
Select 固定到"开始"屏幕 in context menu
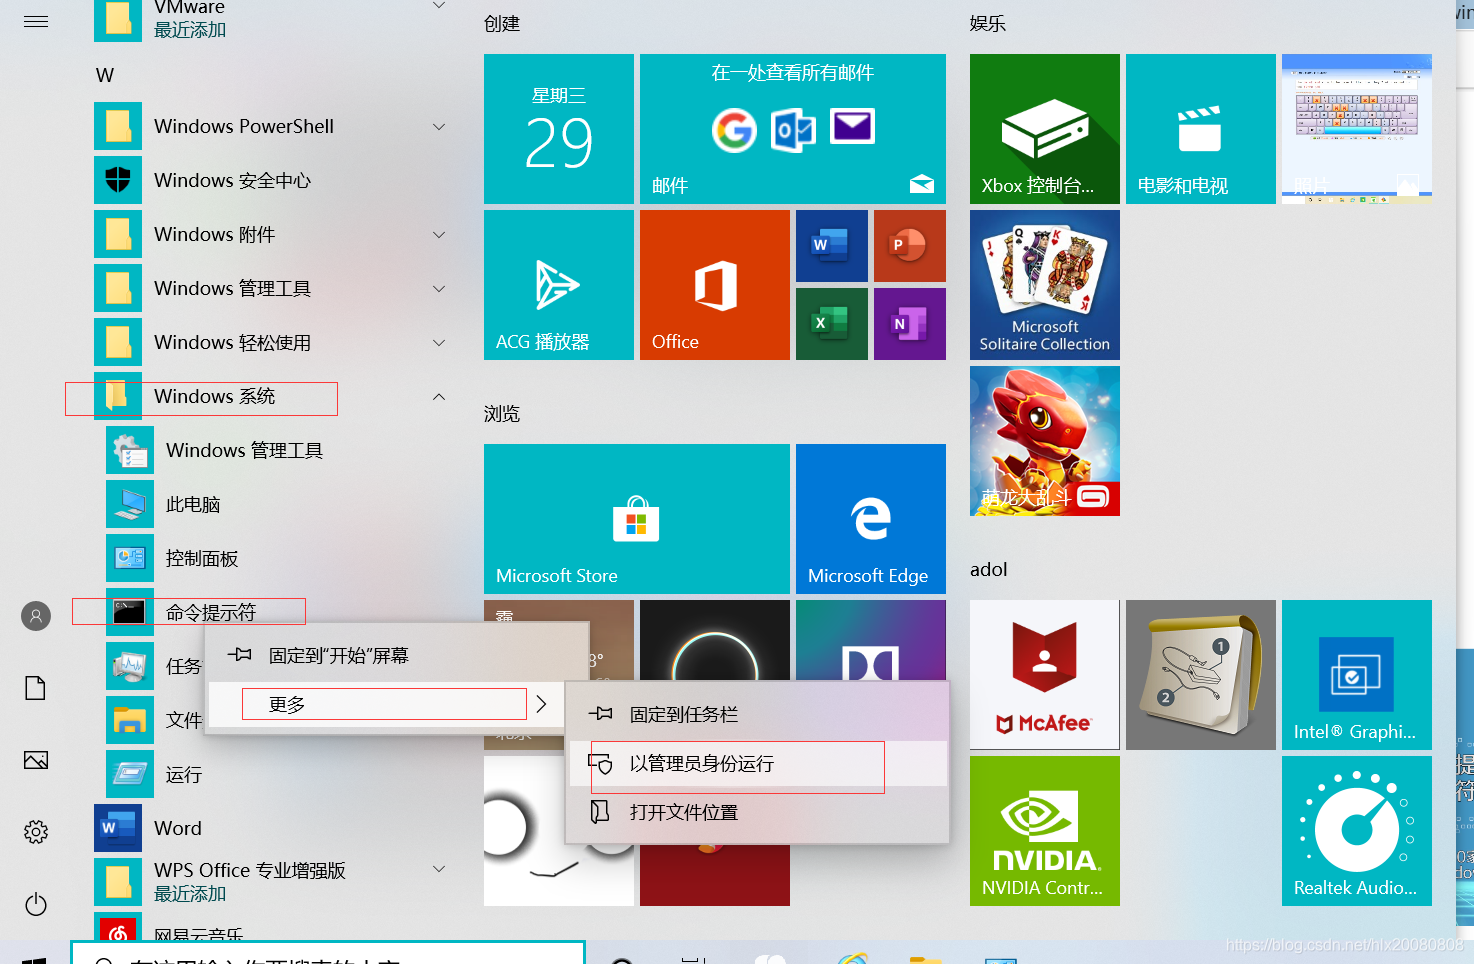[397, 656]
